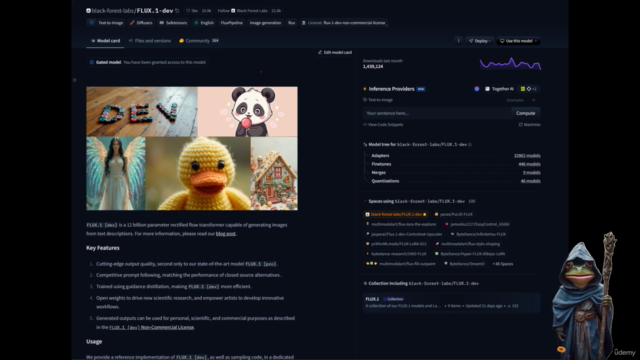Select the first round inference provider icon
This screenshot has width=640, height=360.
[476, 89]
